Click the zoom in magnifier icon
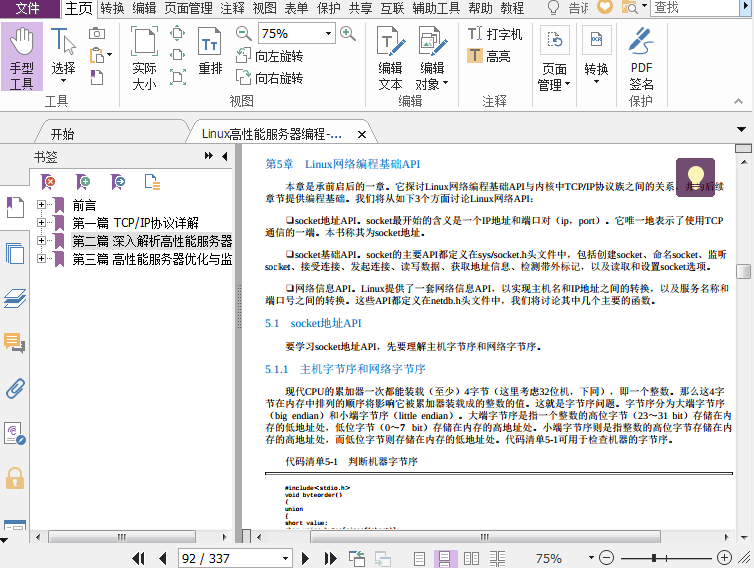The height and width of the screenshot is (568, 754). 348,33
